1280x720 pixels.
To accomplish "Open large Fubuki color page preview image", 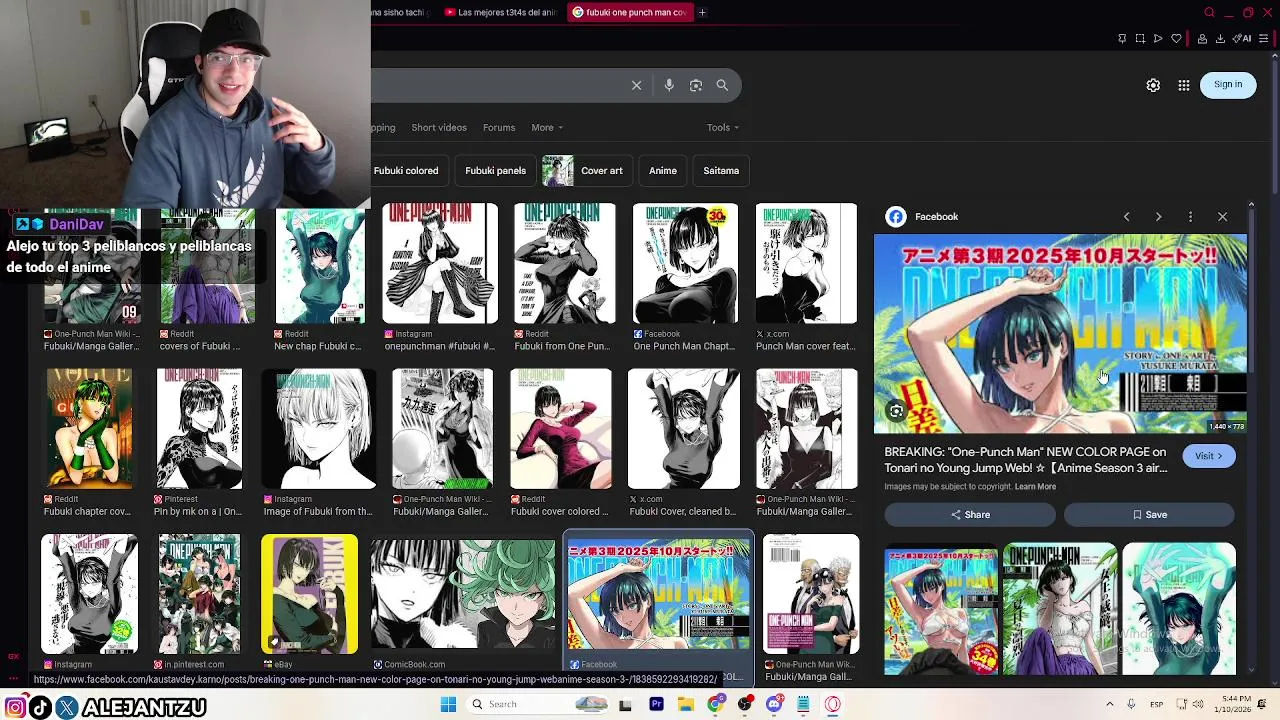I will pyautogui.click(x=1060, y=334).
